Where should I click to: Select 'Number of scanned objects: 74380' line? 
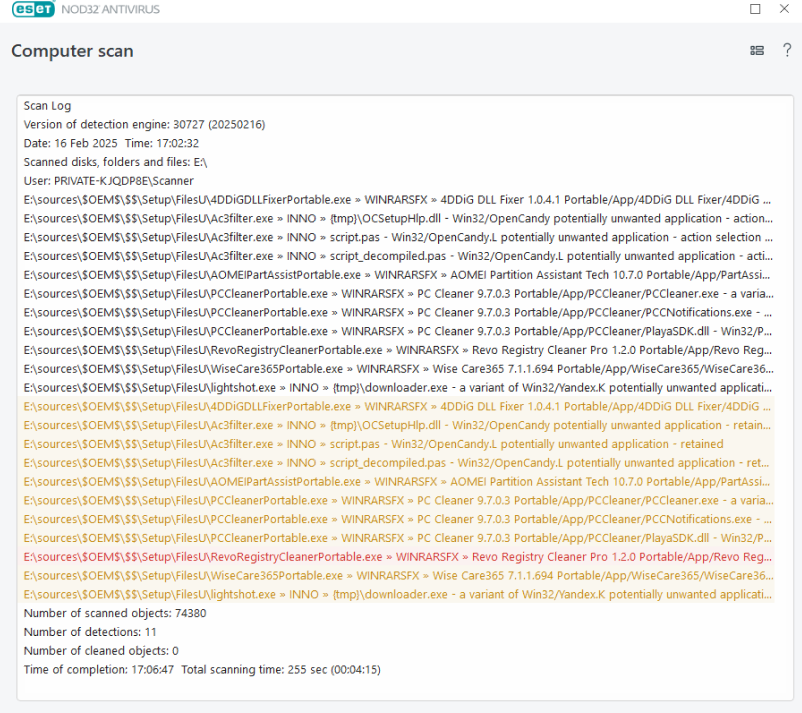pos(115,613)
